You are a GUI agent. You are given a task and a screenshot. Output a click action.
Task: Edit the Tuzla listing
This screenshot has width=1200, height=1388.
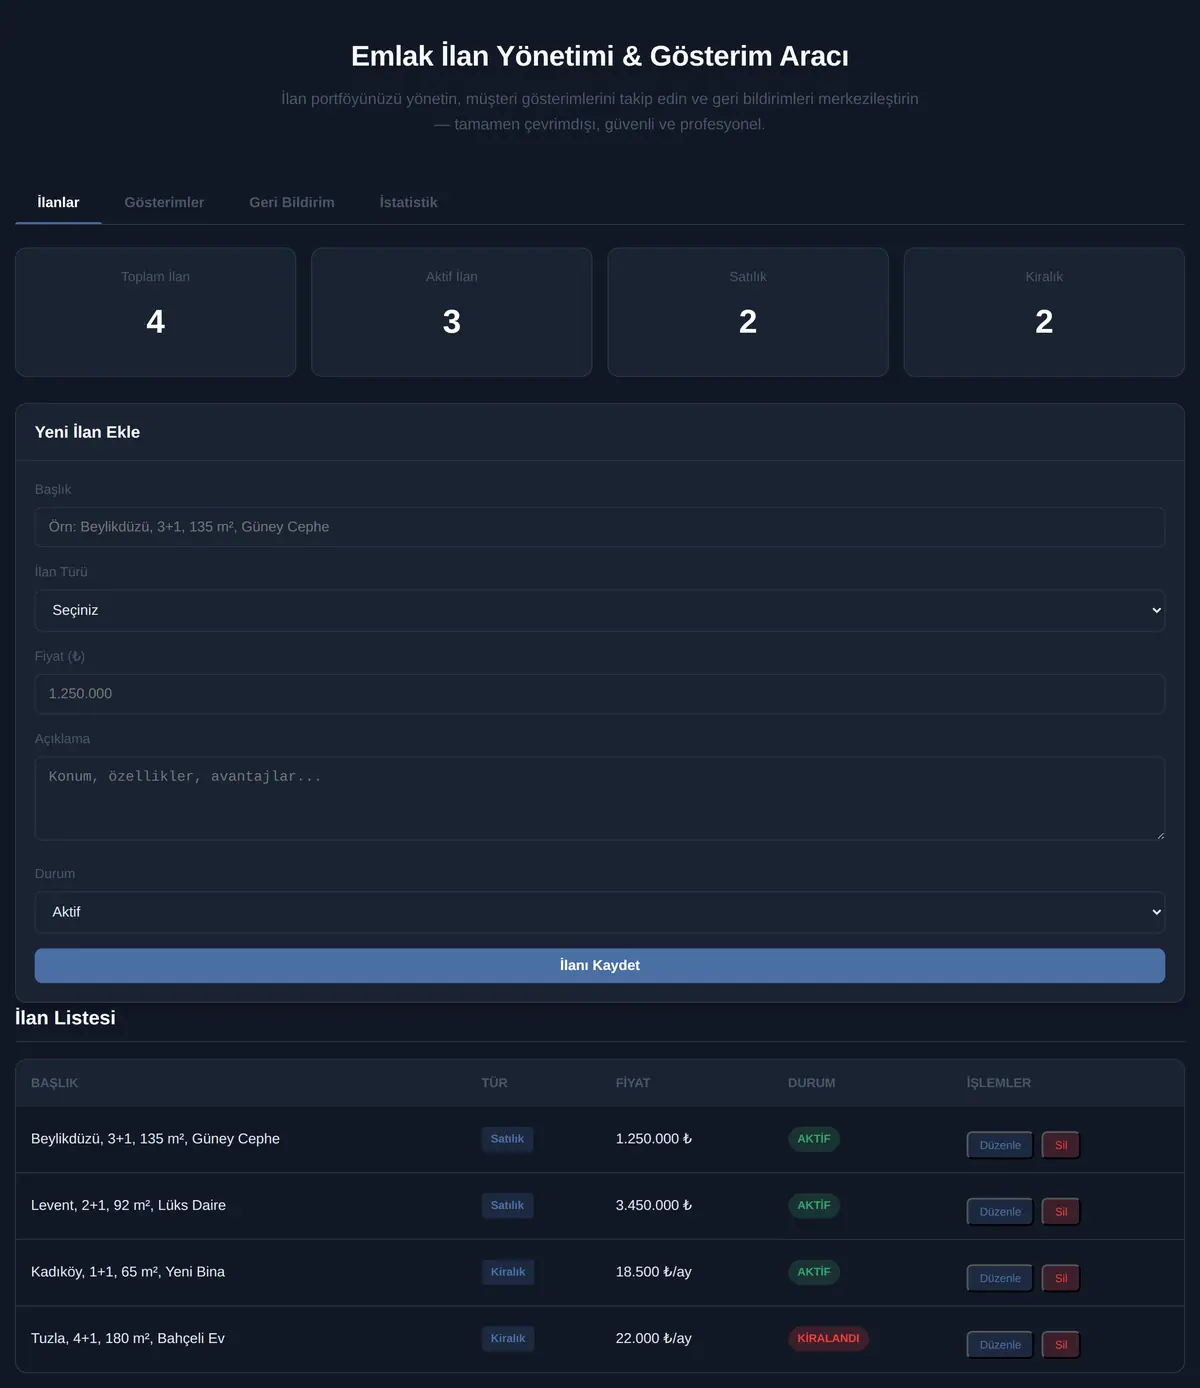click(x=1000, y=1345)
